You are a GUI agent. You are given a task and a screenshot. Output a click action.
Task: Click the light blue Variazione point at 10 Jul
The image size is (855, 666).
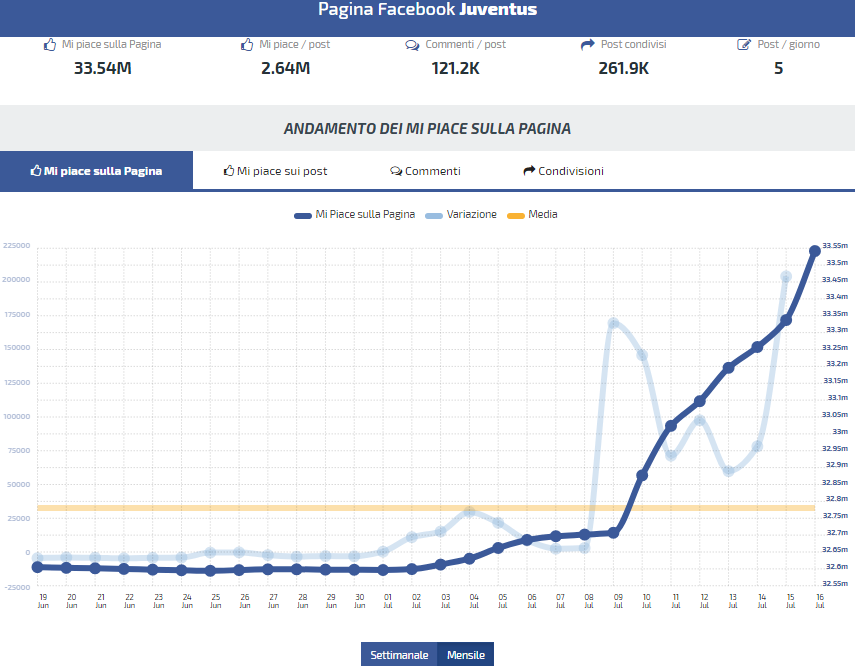(642, 355)
